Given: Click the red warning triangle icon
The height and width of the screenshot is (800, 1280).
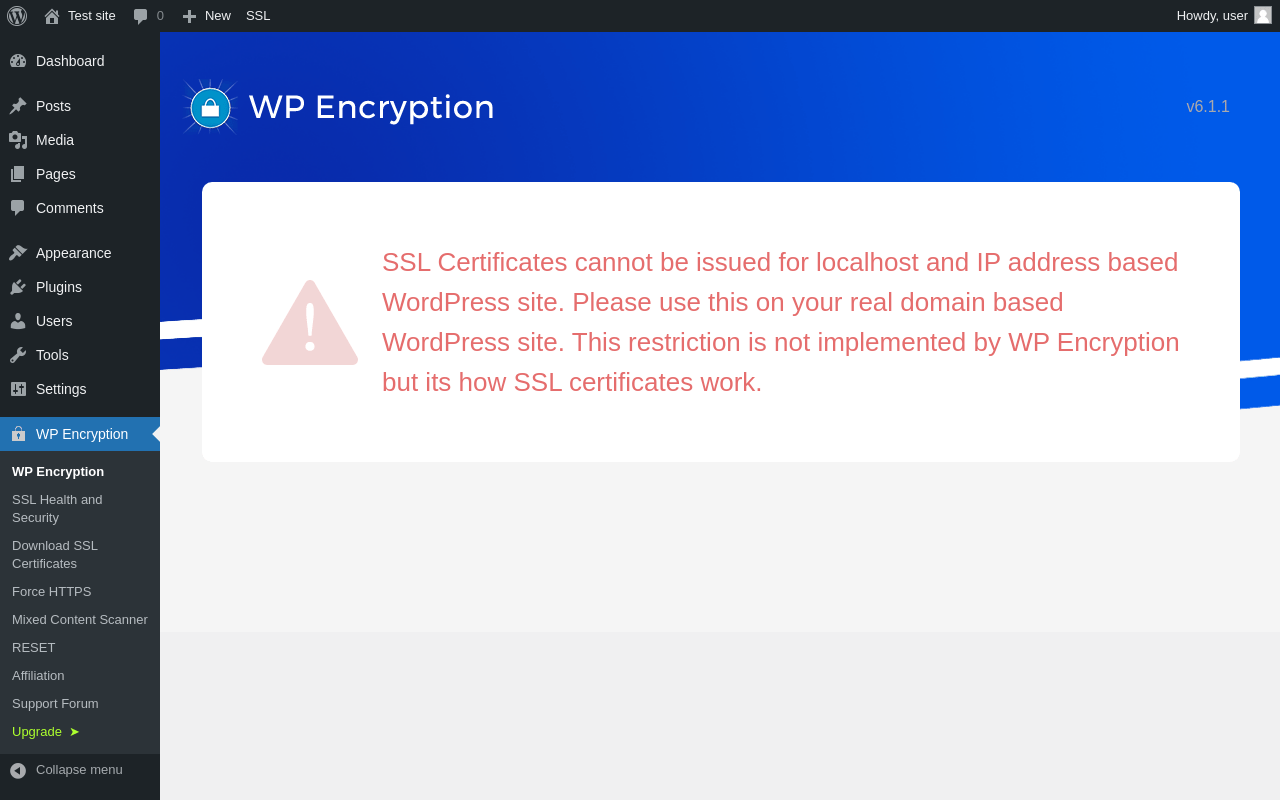Looking at the screenshot, I should (x=310, y=324).
